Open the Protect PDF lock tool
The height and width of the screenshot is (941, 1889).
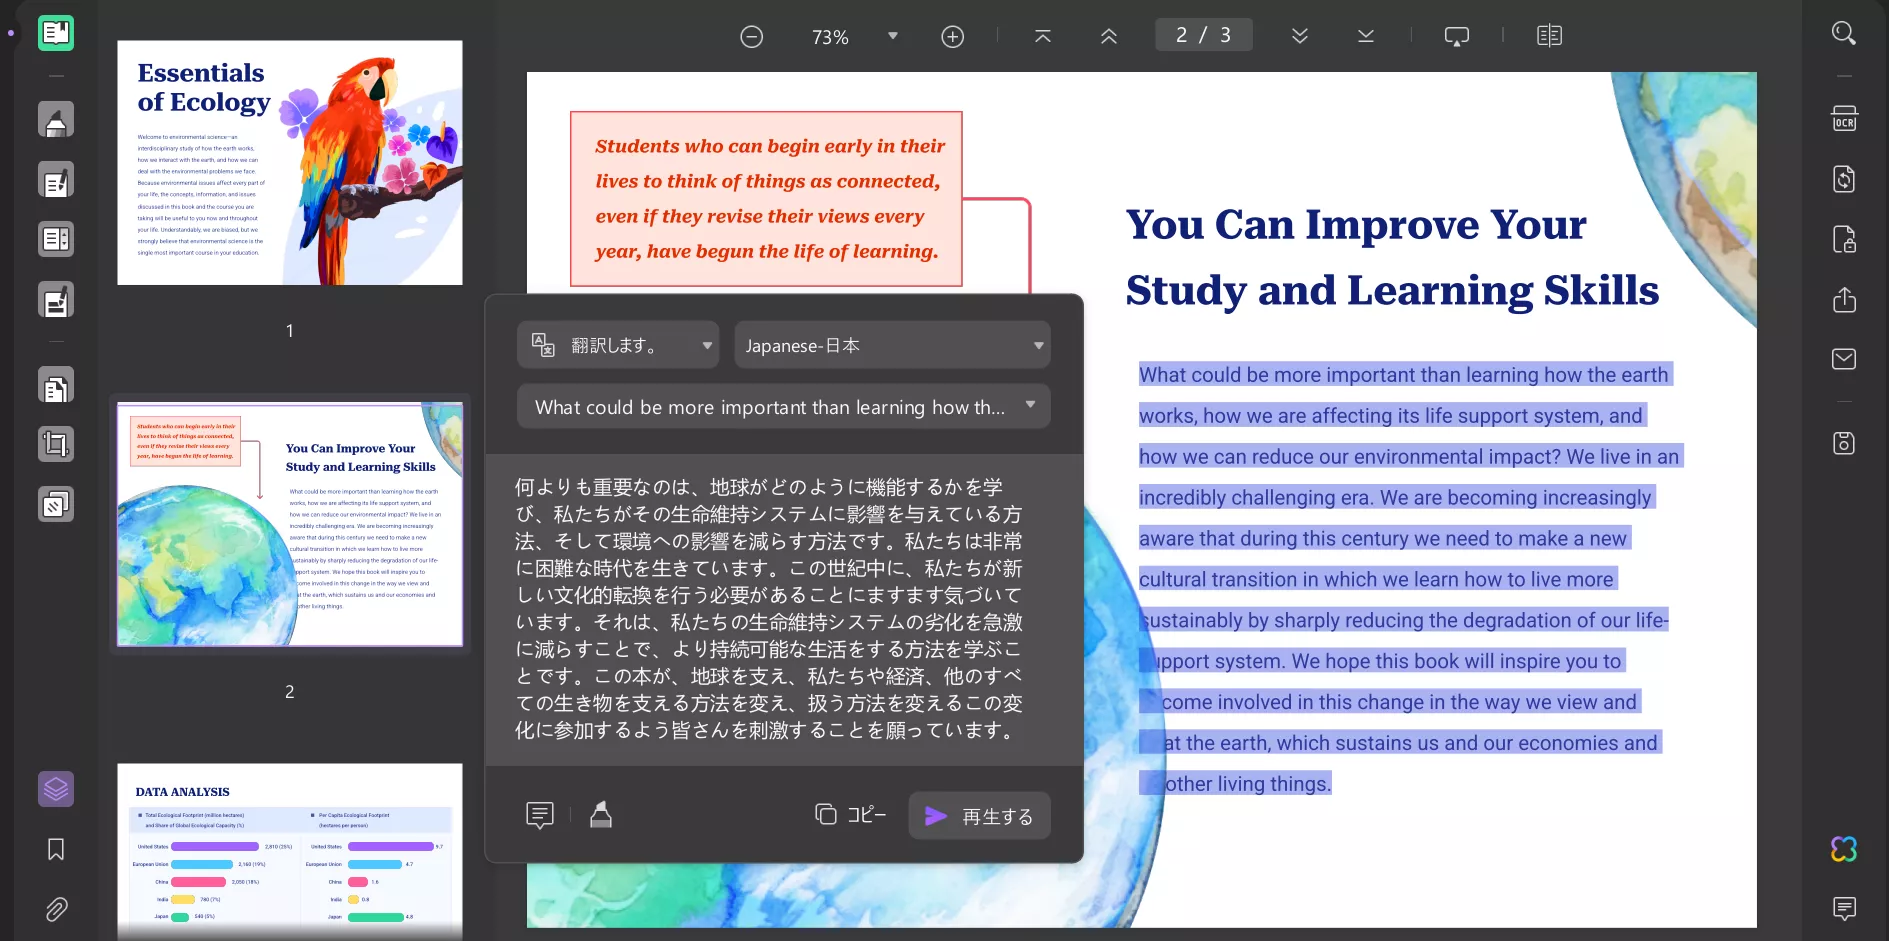(1844, 240)
